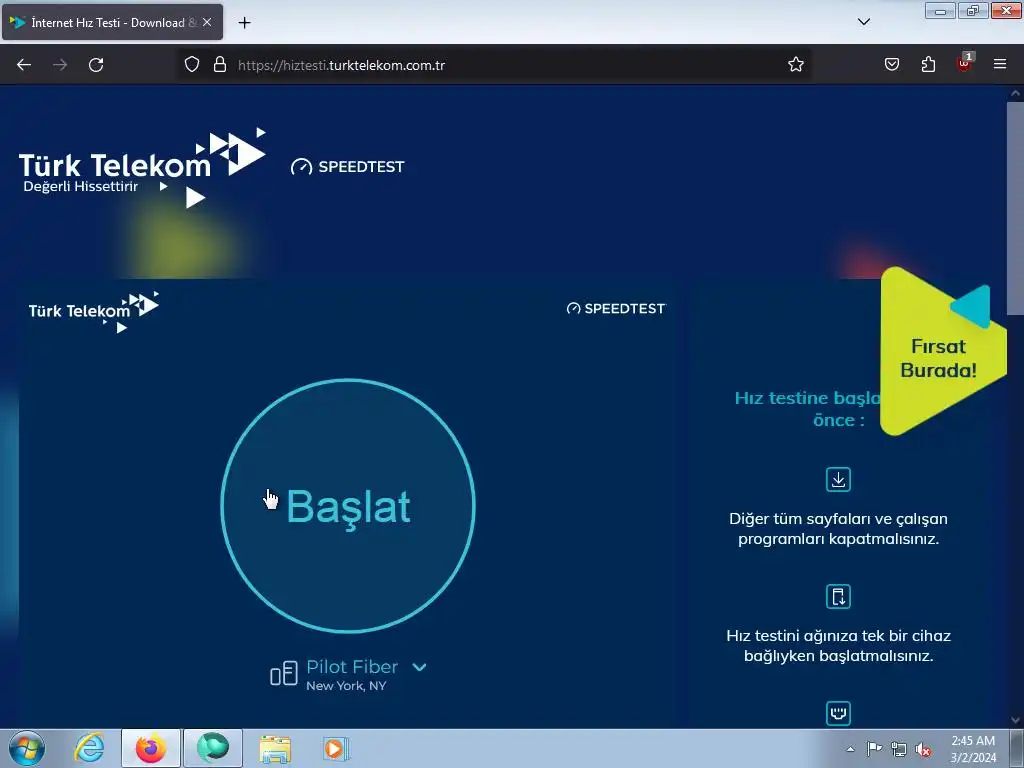The height and width of the screenshot is (768, 1024).
Task: Reload the page with the refresh icon
Action: click(x=96, y=65)
